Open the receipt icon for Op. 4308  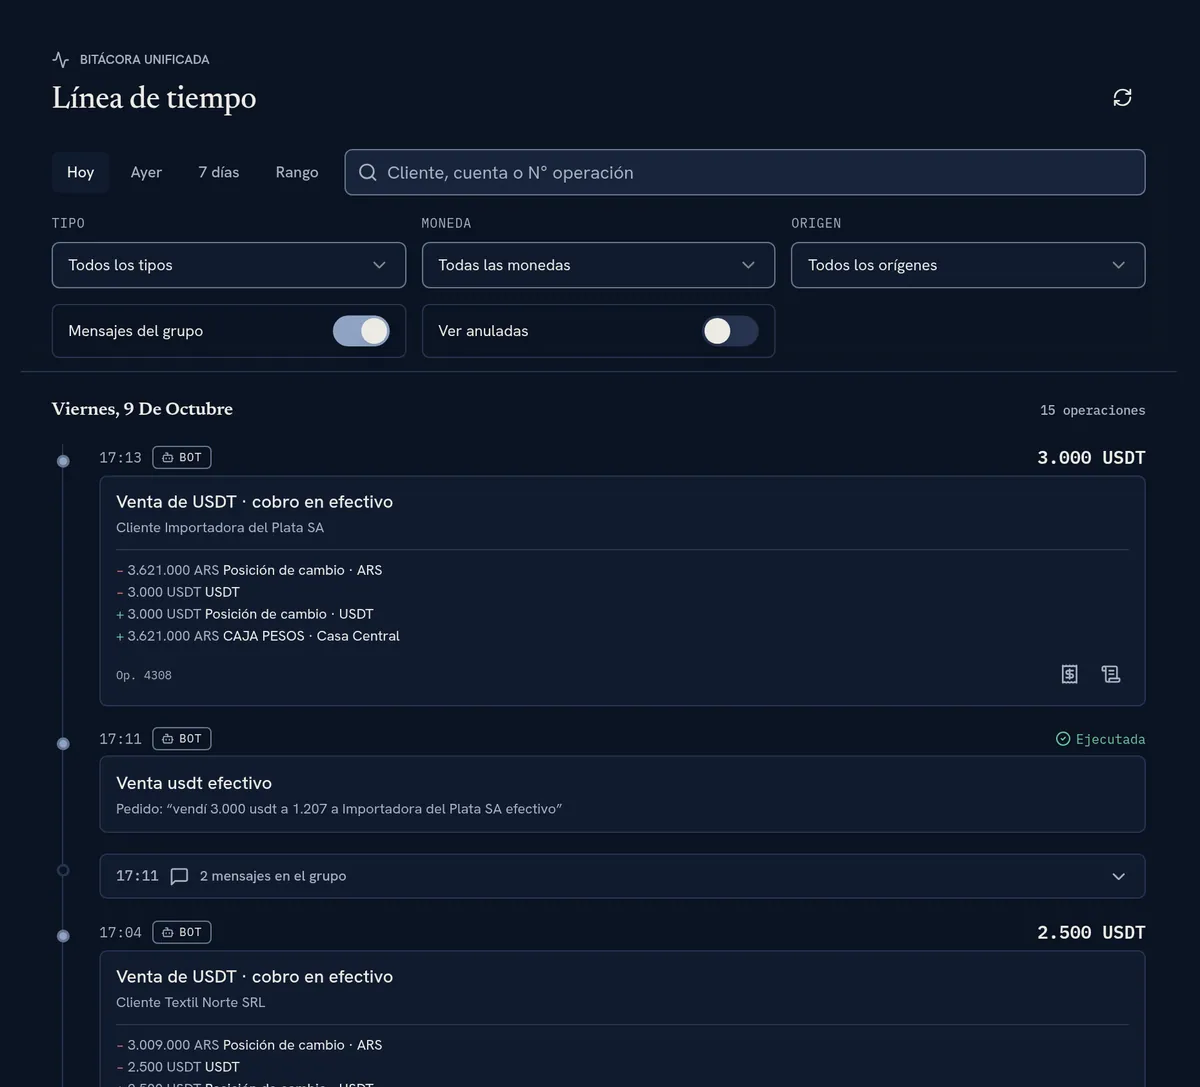click(1069, 674)
